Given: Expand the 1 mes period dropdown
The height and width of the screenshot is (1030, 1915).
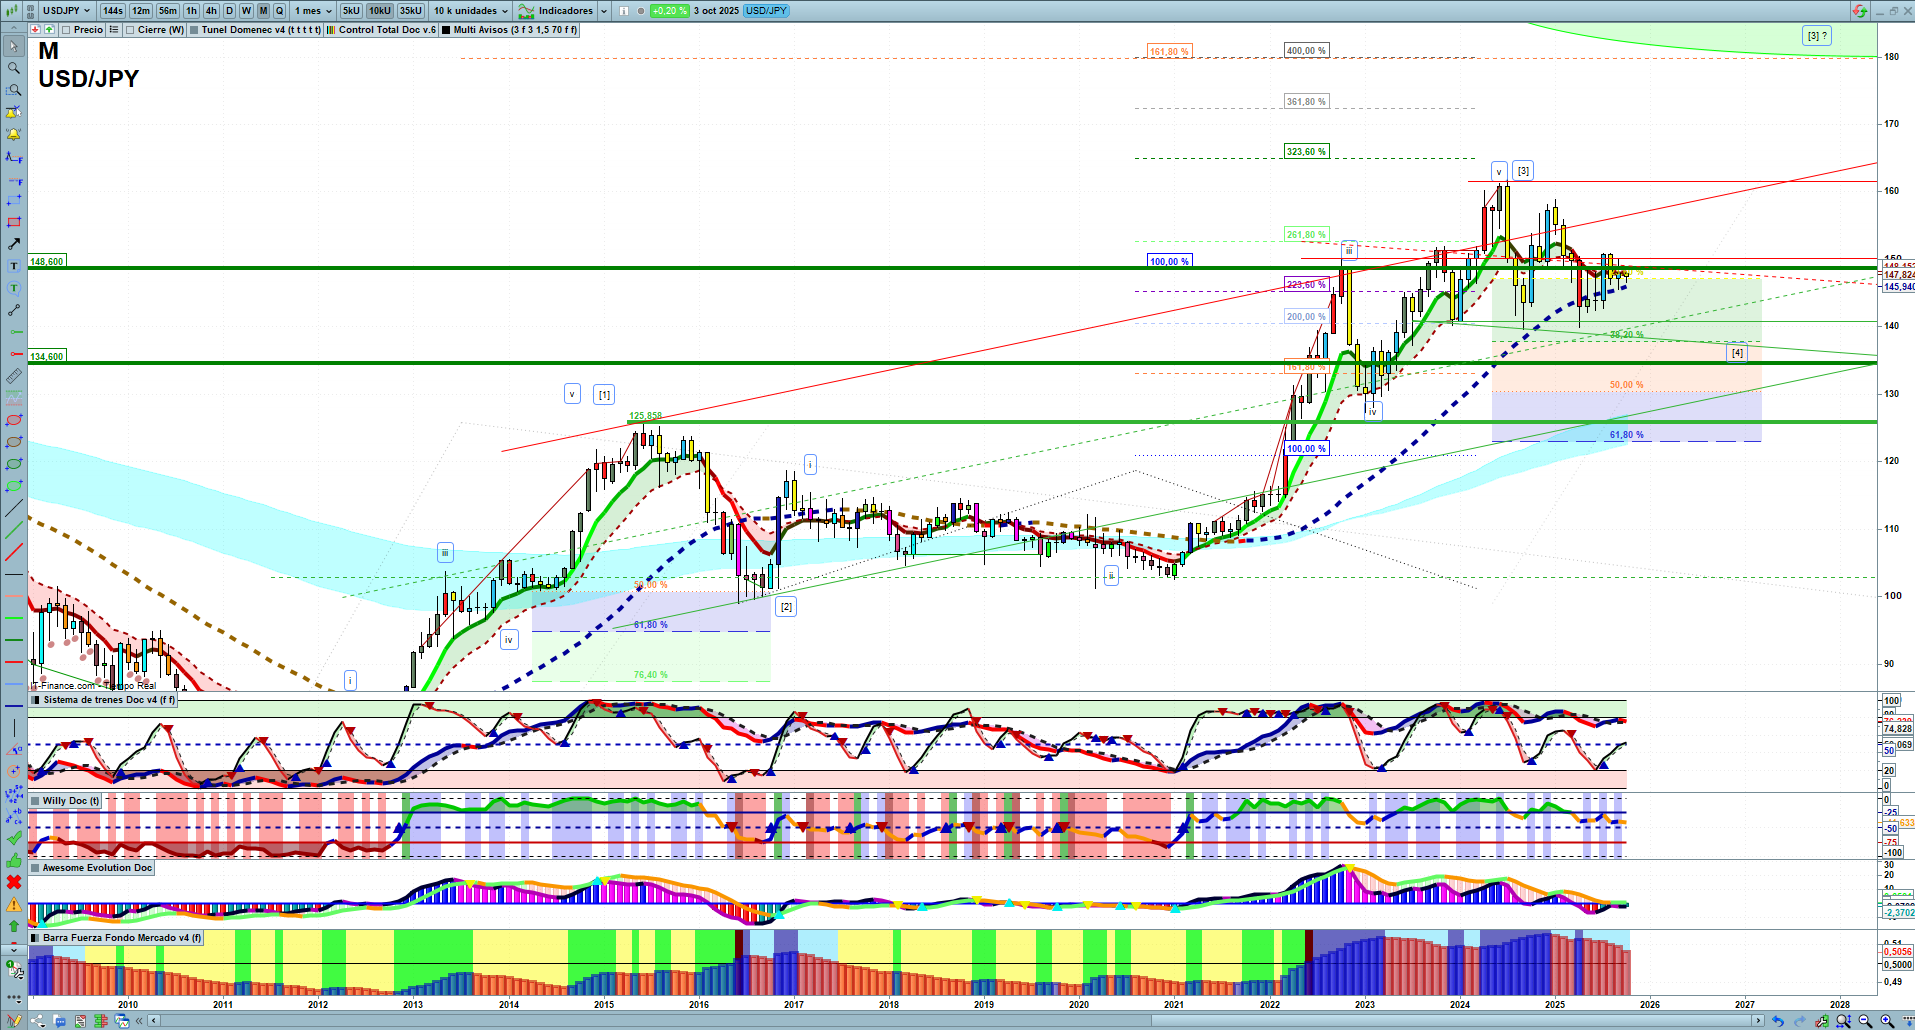Looking at the screenshot, I should (x=313, y=11).
